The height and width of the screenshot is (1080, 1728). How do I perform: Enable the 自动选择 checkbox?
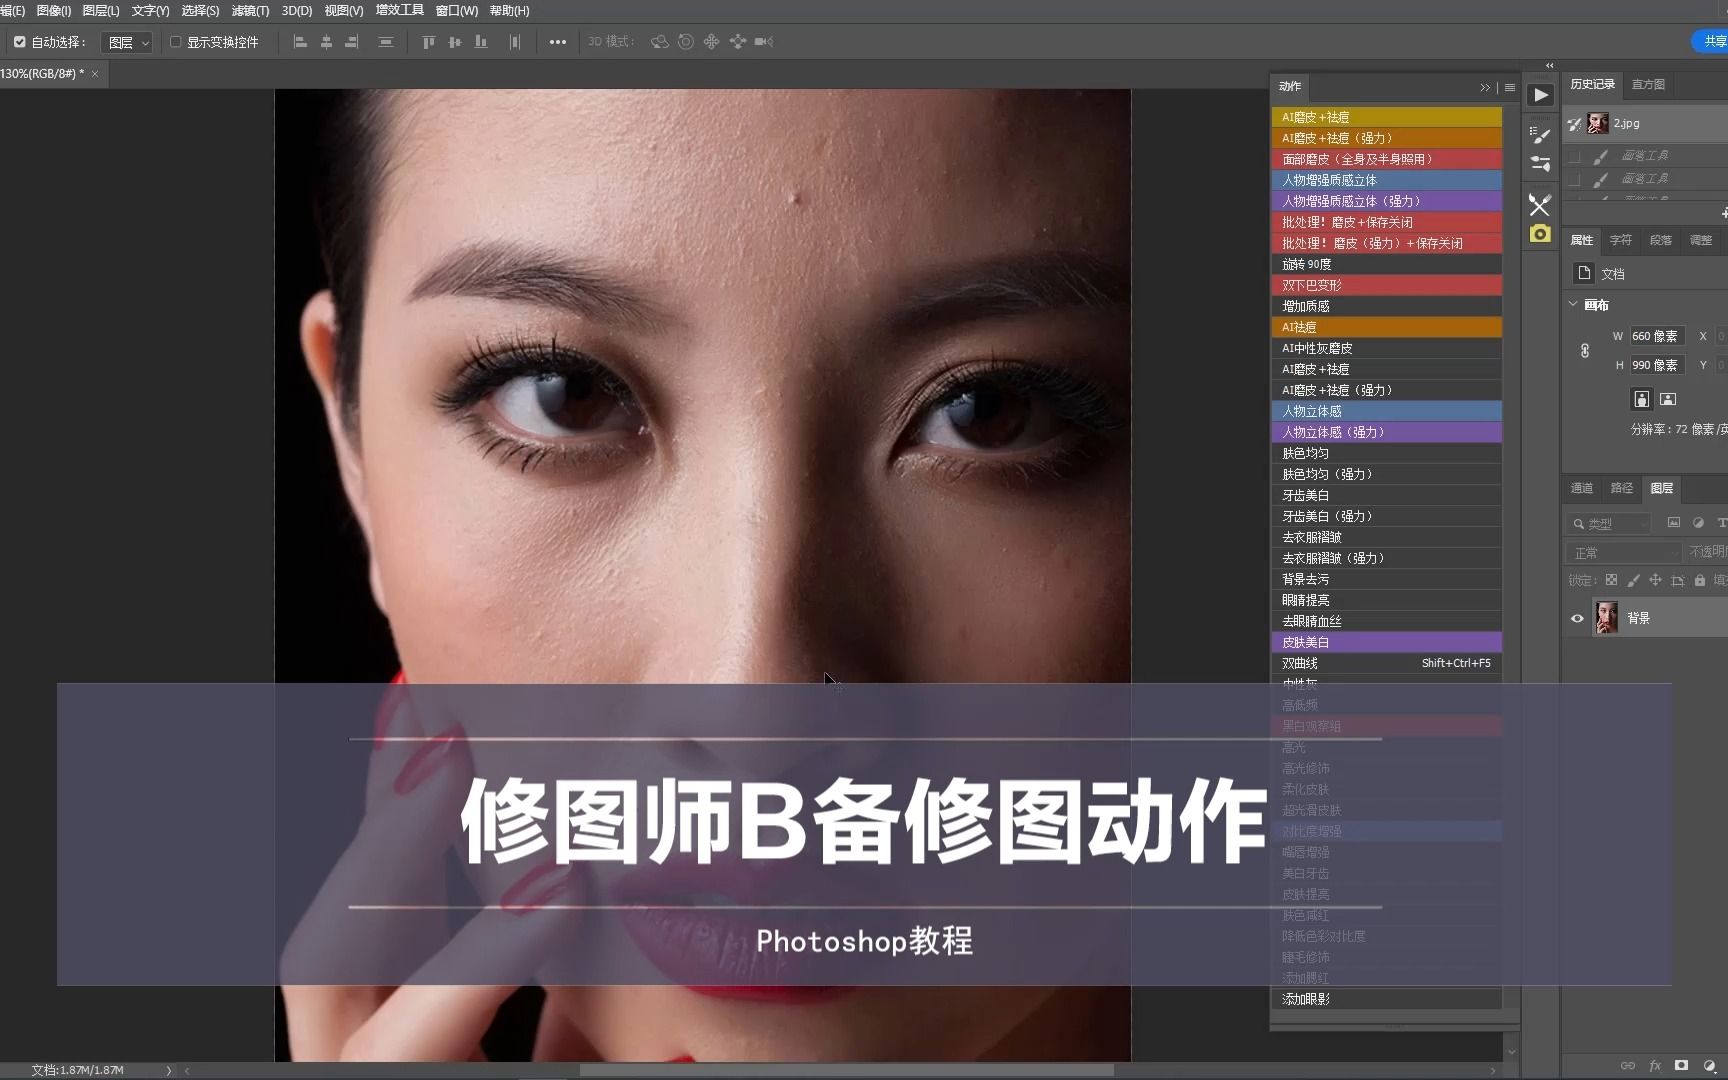tap(18, 42)
